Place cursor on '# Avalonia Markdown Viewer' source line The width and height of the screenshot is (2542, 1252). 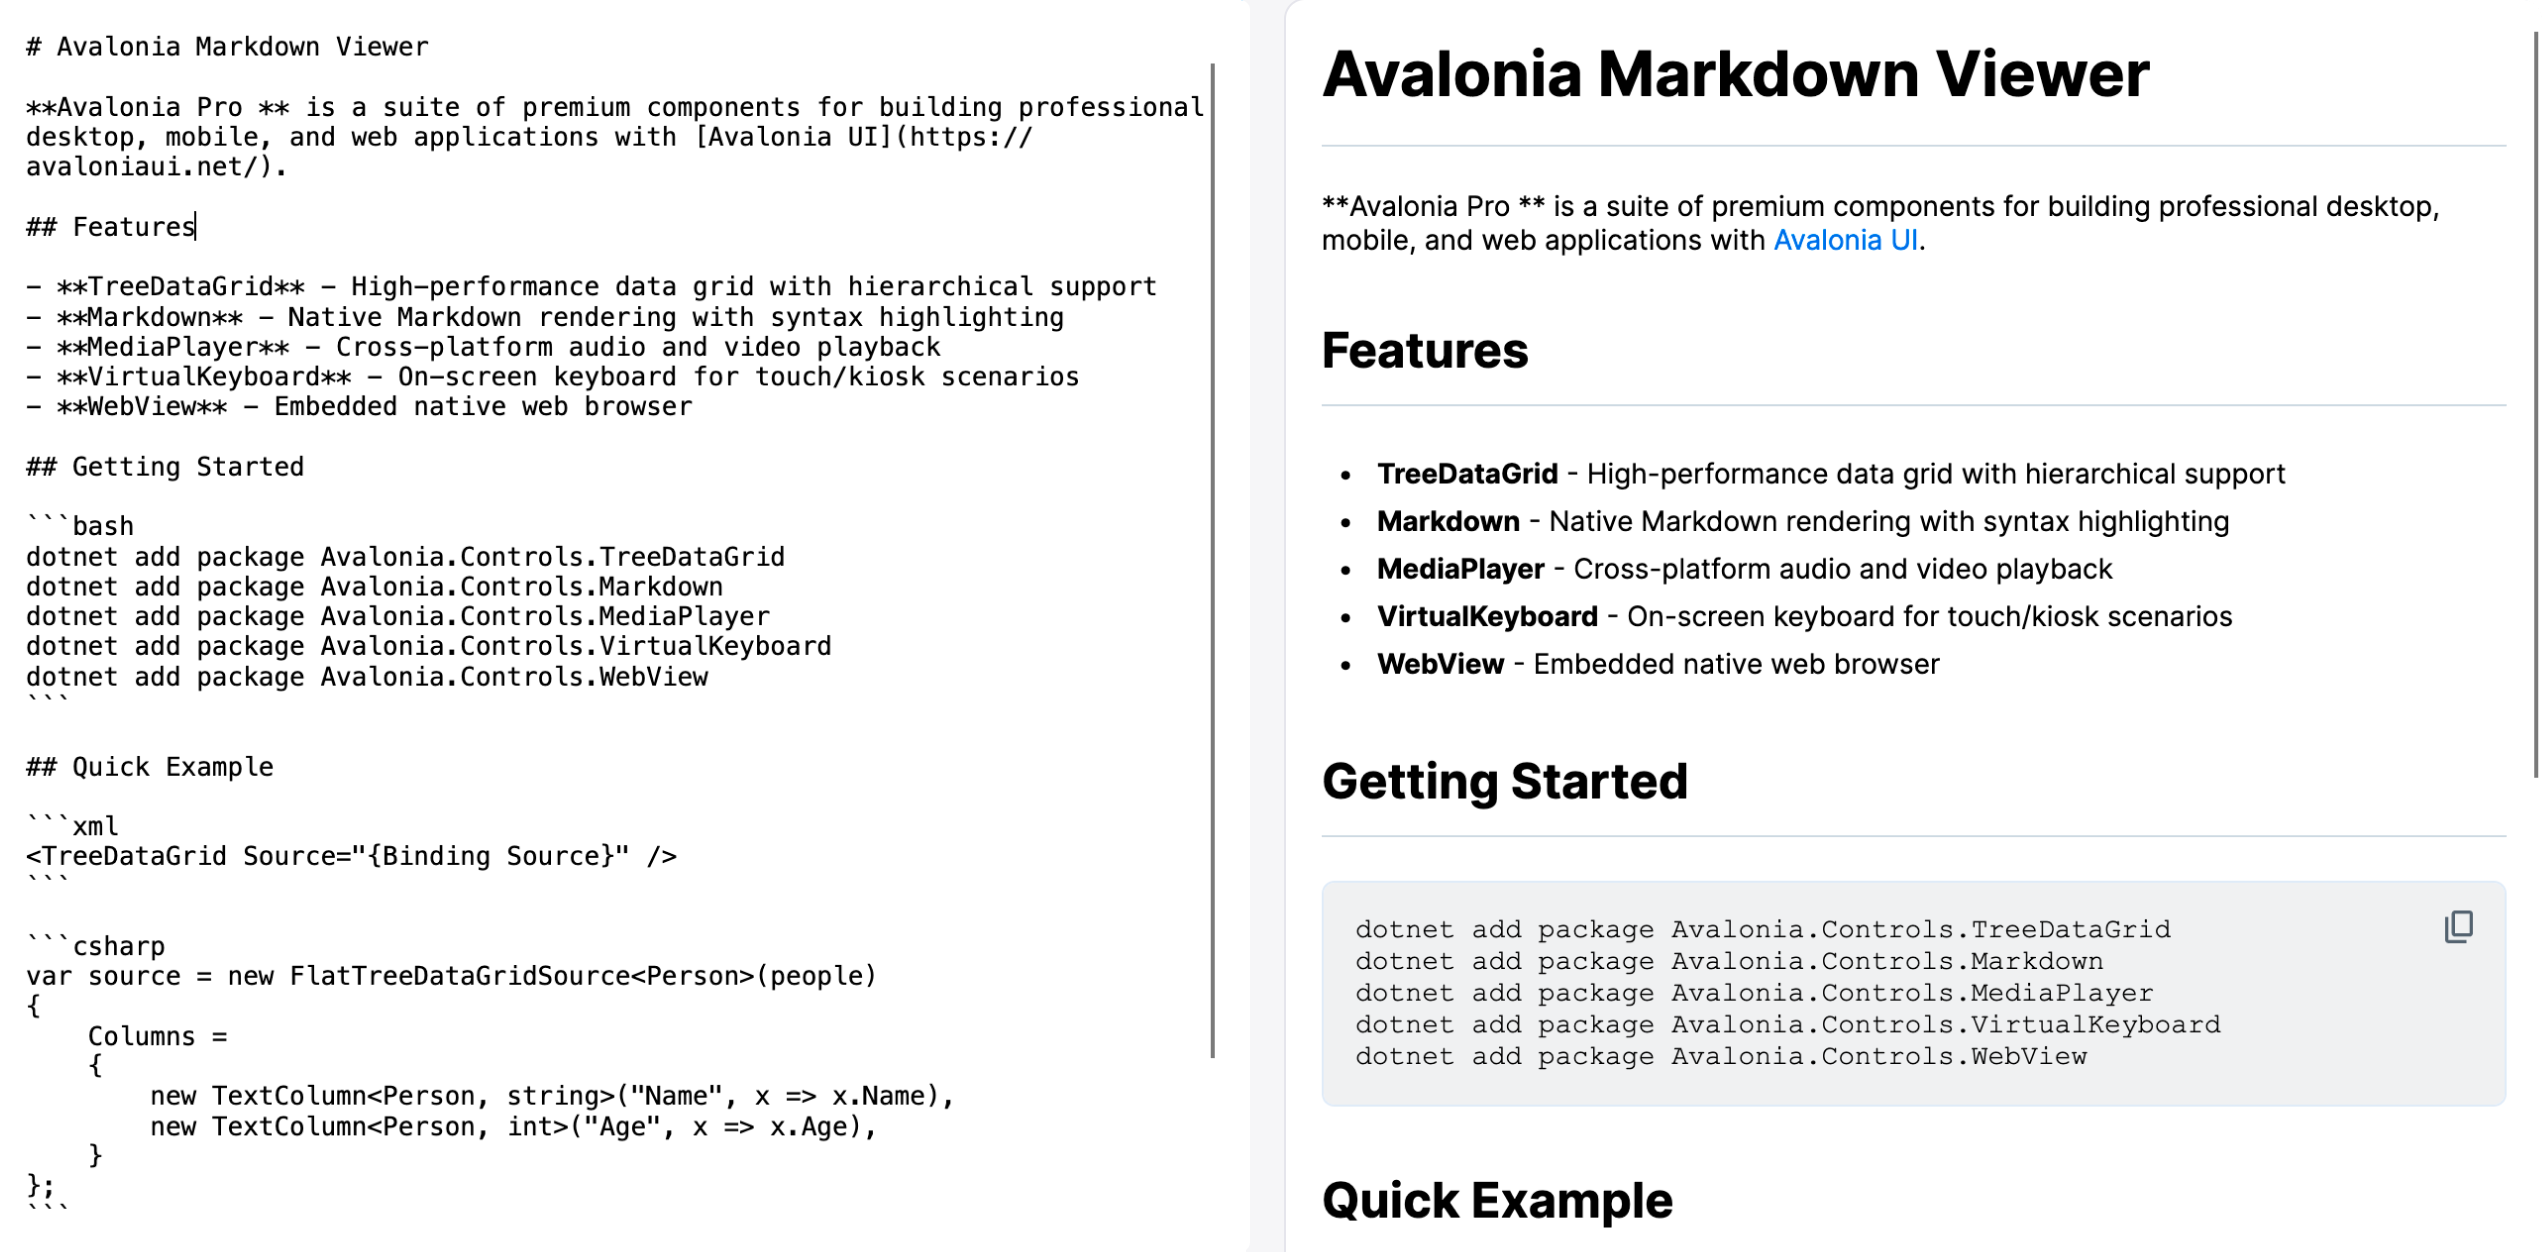[x=227, y=47]
